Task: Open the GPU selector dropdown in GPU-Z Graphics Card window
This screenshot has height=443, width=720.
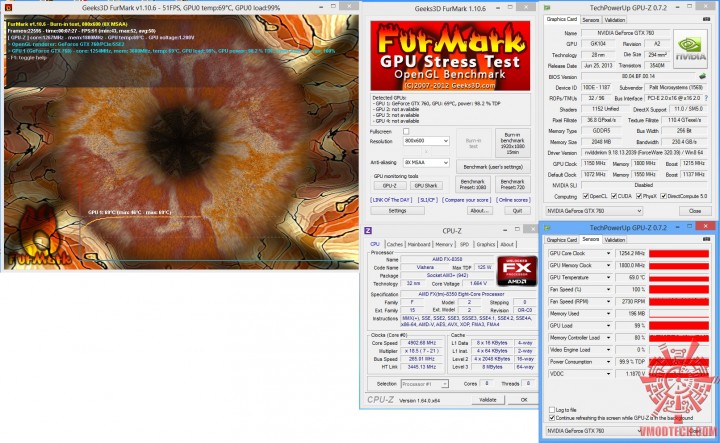Action: (594, 211)
